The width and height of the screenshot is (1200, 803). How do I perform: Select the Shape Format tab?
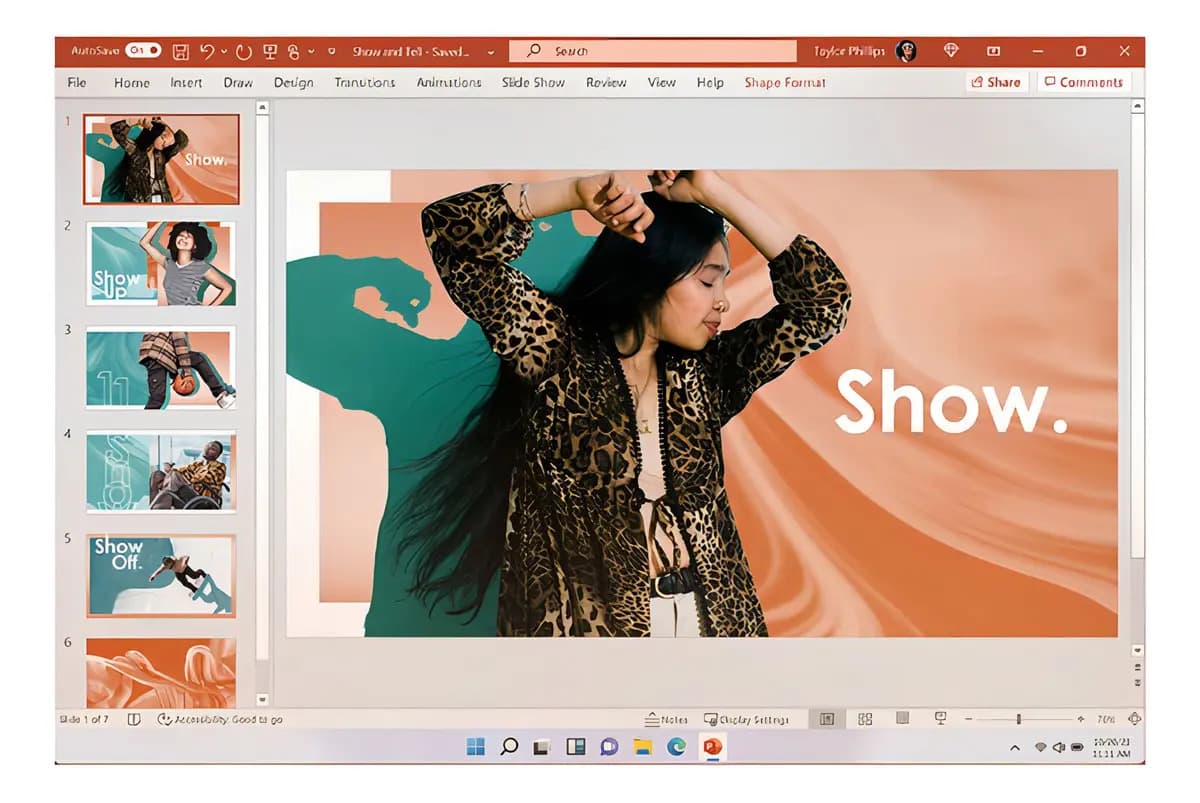pos(785,83)
